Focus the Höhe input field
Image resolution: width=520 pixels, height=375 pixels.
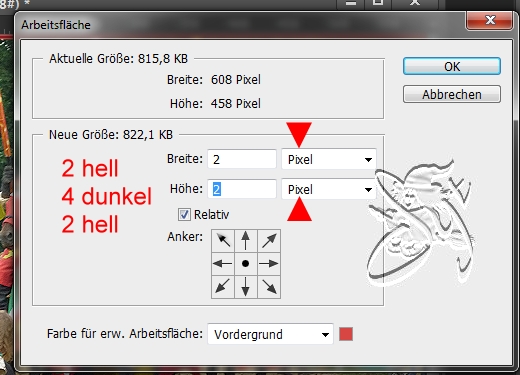[x=242, y=189]
